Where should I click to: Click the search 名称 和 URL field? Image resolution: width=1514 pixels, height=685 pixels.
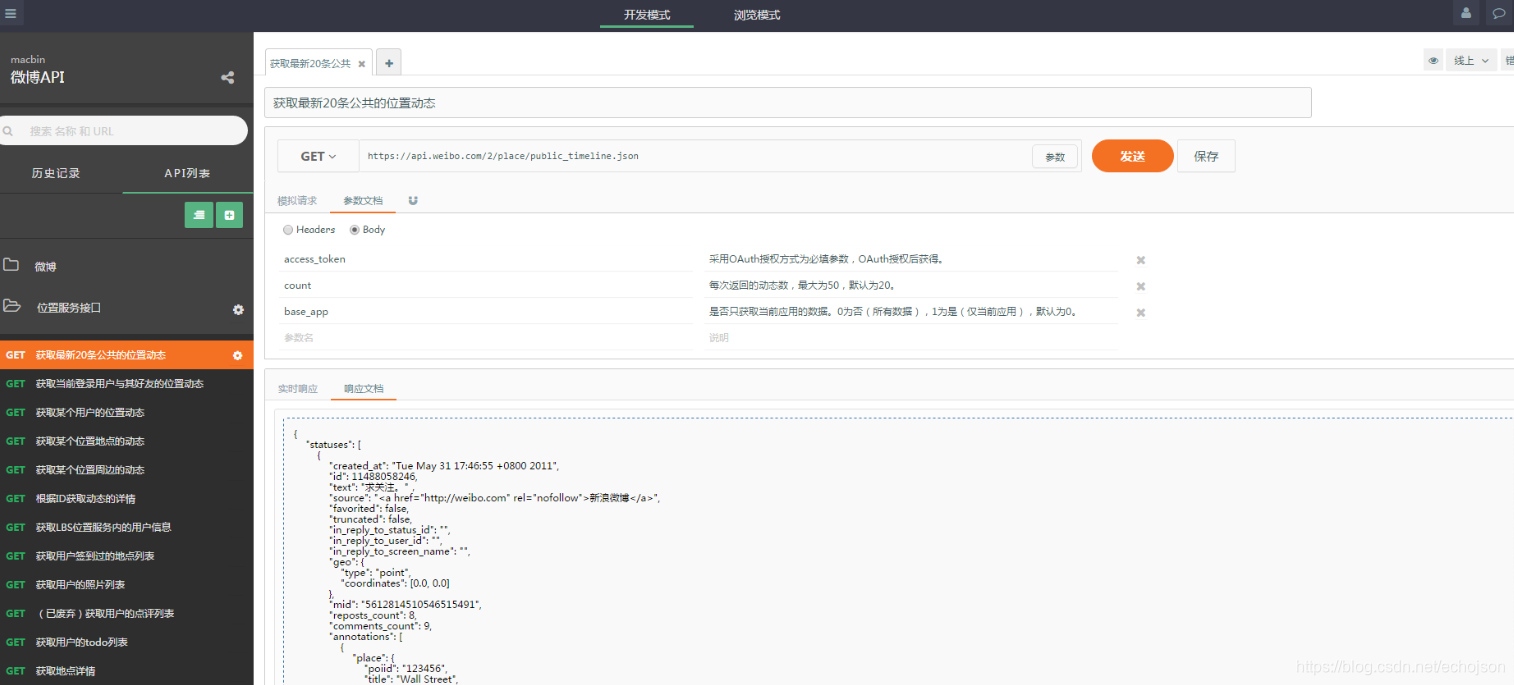click(124, 130)
